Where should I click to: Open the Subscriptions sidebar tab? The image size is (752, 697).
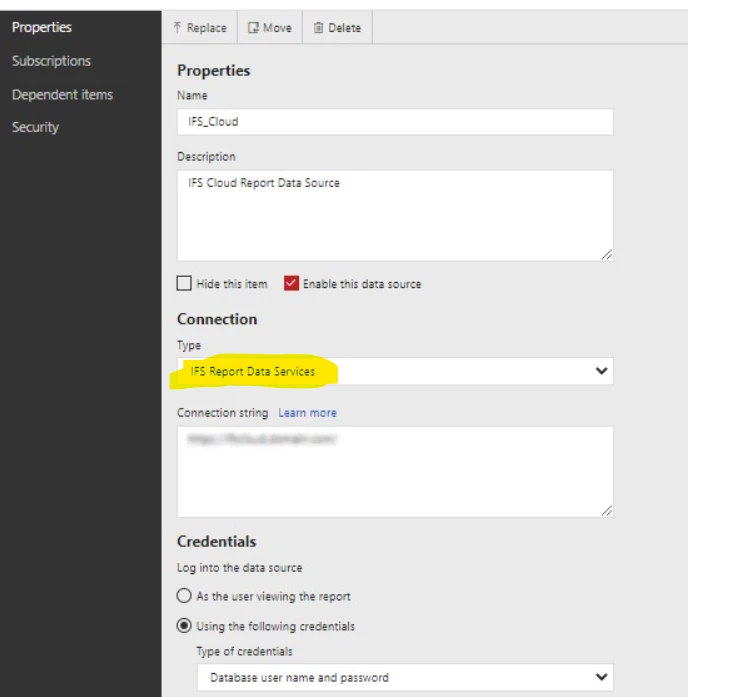[x=51, y=61]
